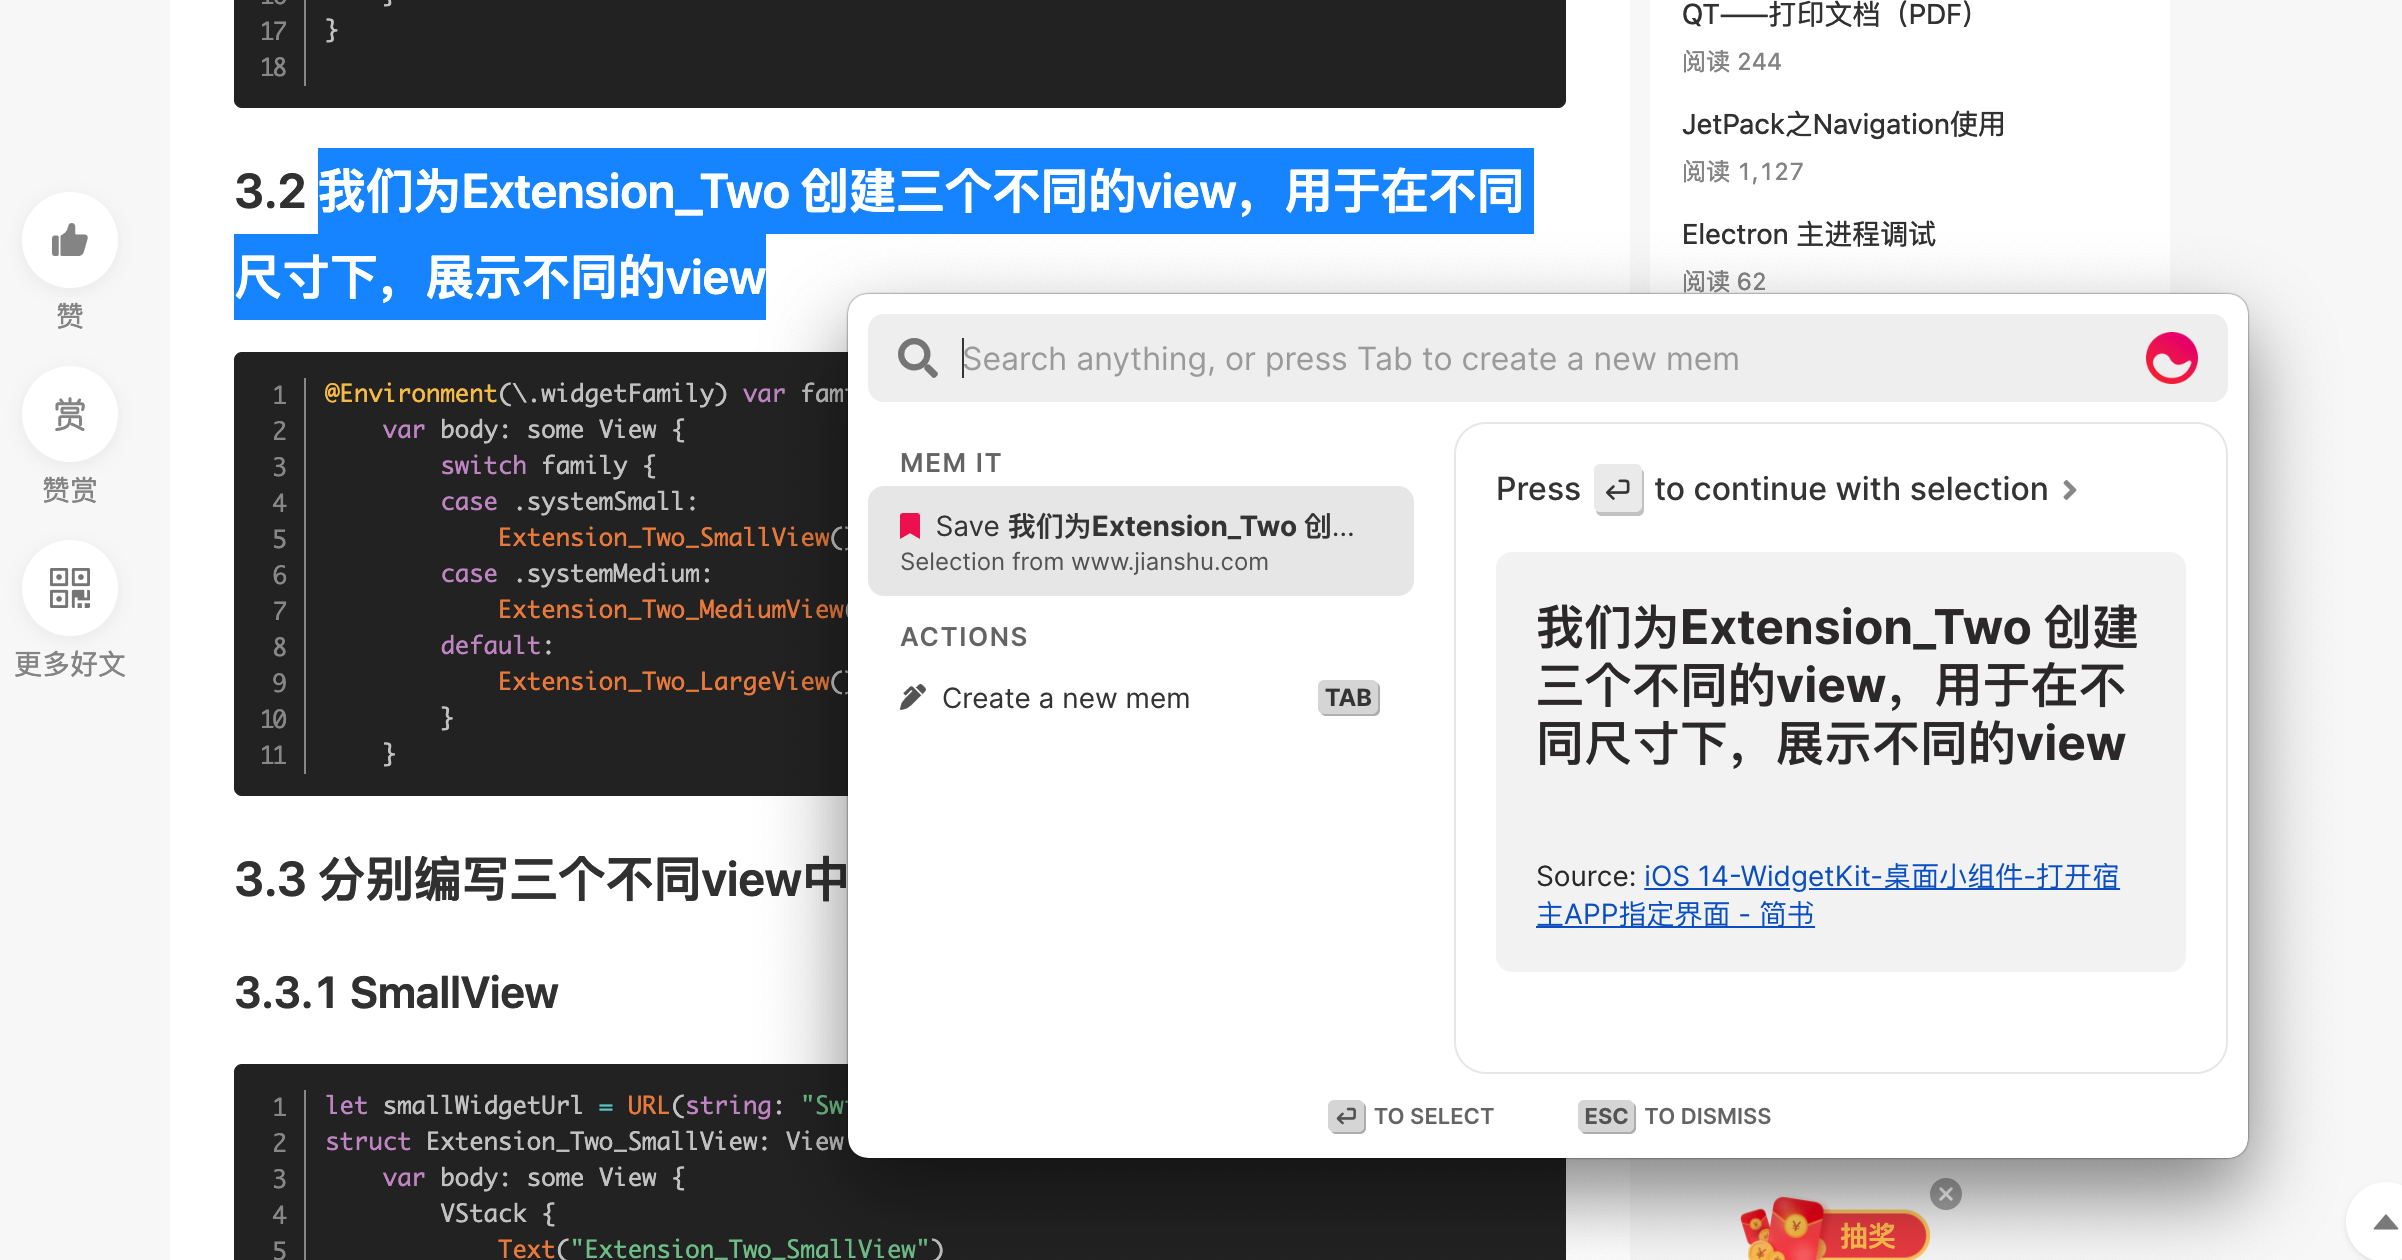The width and height of the screenshot is (2402, 1260).
Task: Focus the Search anything input field
Action: click(1540, 359)
